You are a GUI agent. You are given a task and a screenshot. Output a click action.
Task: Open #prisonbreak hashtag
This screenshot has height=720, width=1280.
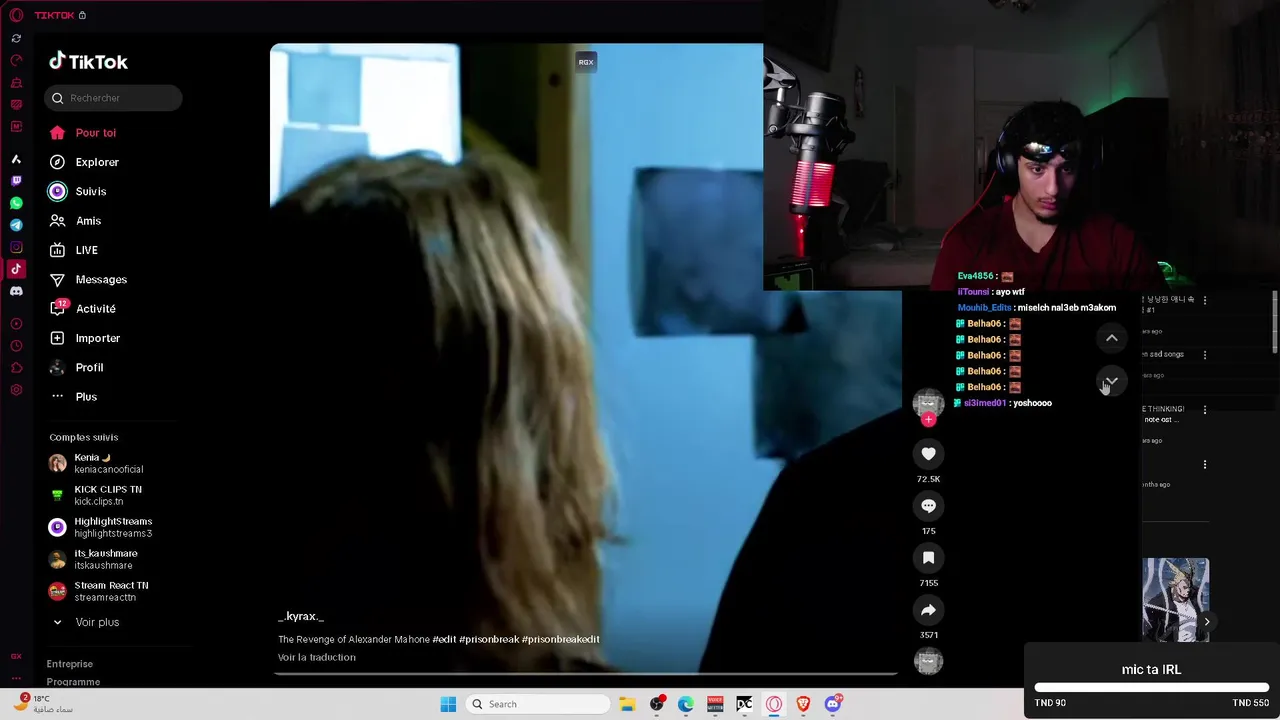(x=489, y=639)
